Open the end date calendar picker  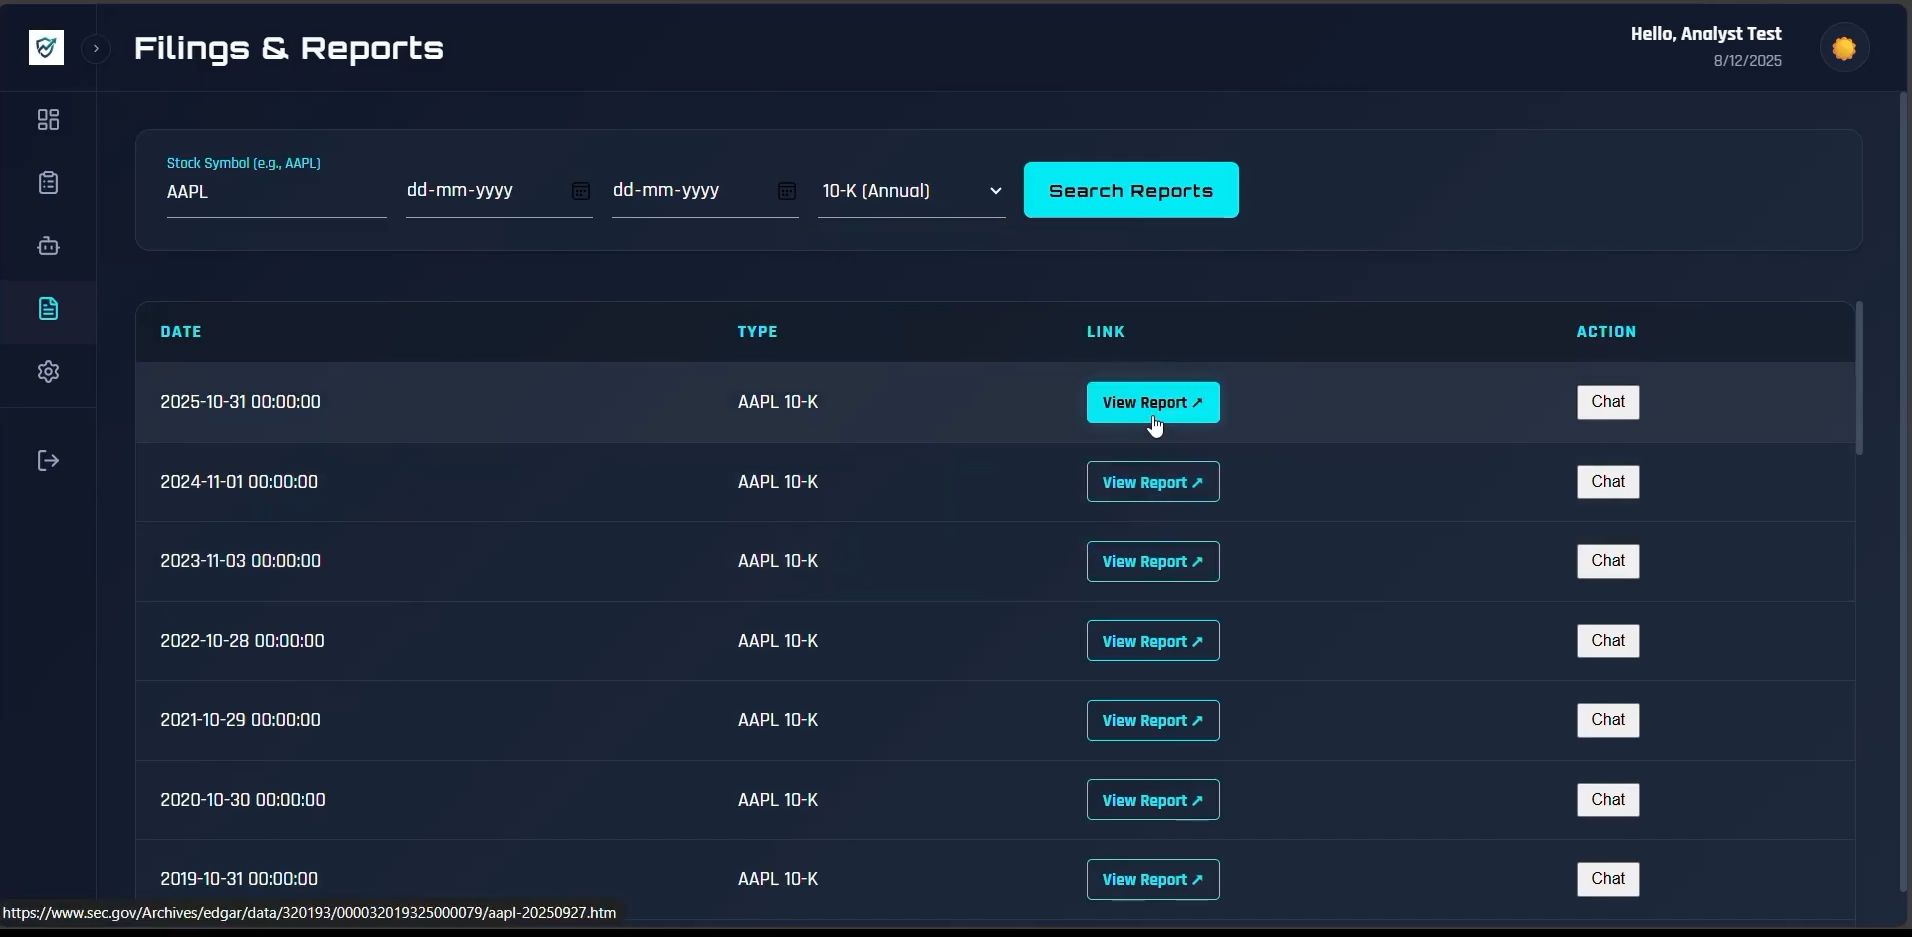point(786,191)
